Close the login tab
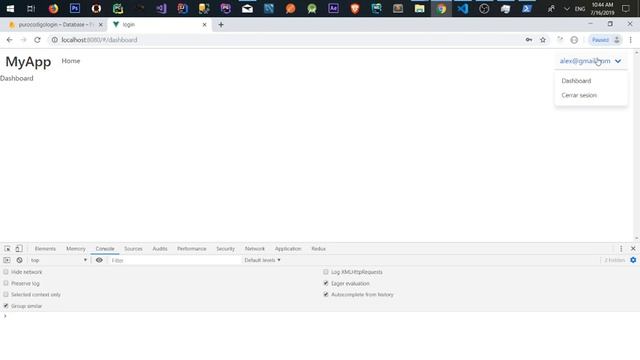The image size is (640, 360). 204,25
